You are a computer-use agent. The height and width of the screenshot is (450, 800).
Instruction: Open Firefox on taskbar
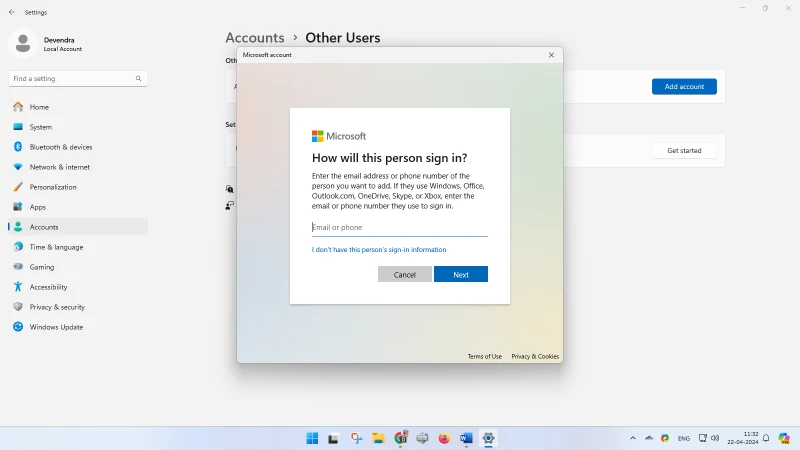coord(444,438)
